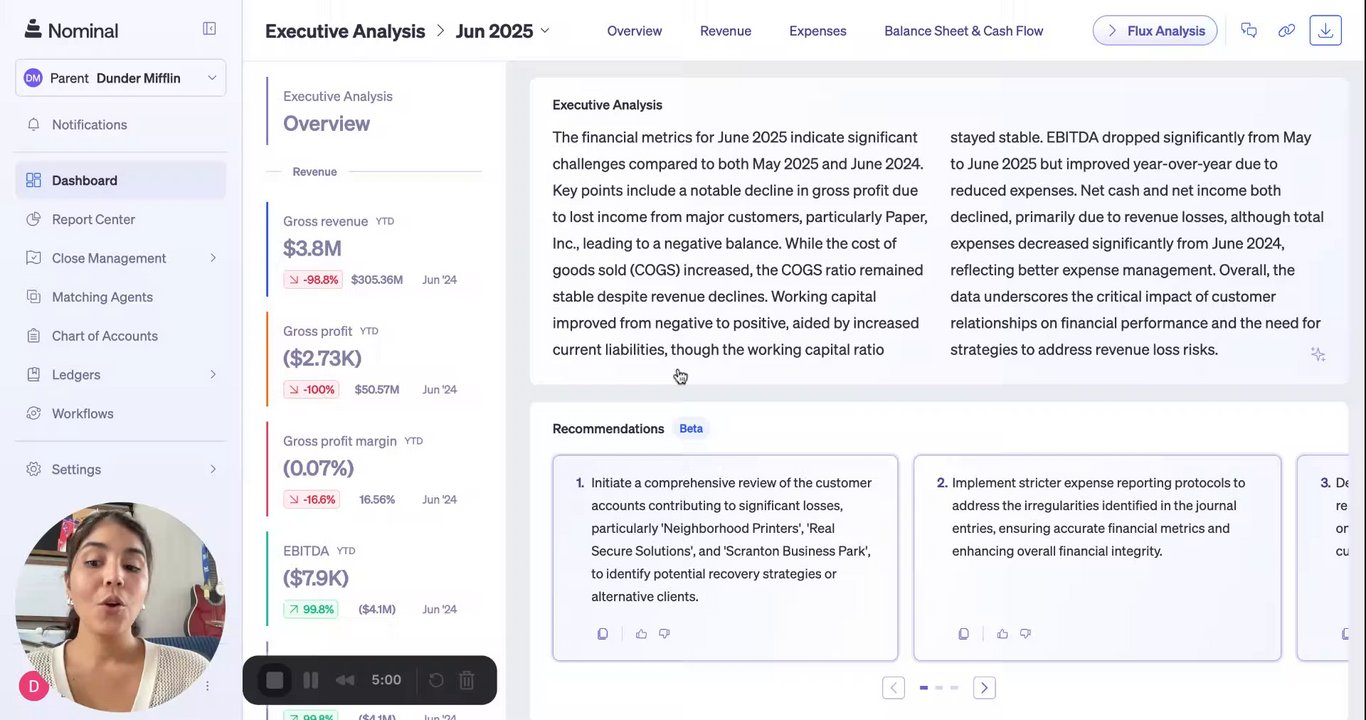1366x720 pixels.
Task: Thumbs up recommendation 1
Action: click(641, 634)
